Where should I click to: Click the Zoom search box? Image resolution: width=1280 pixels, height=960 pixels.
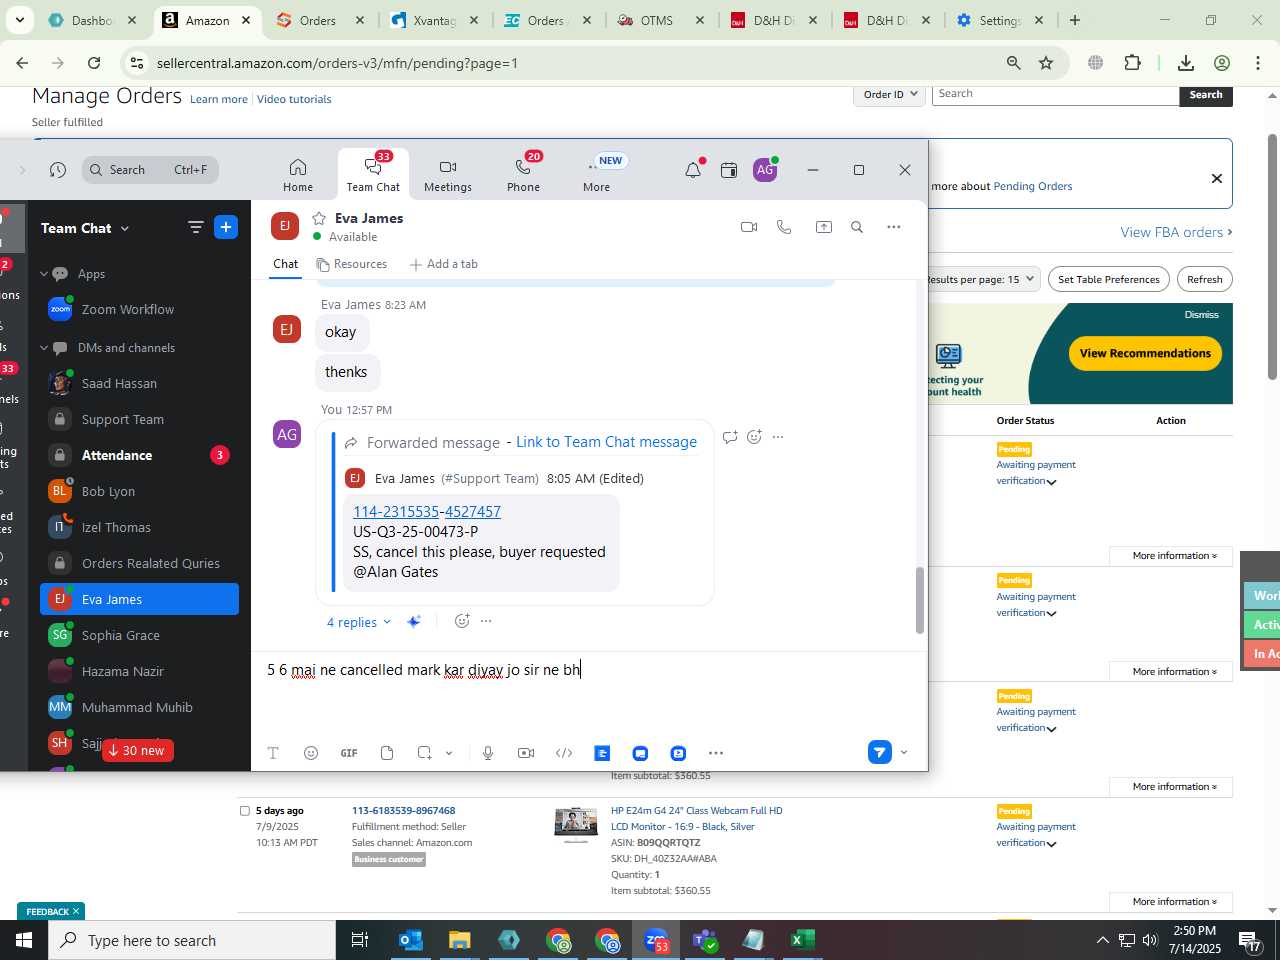(150, 170)
